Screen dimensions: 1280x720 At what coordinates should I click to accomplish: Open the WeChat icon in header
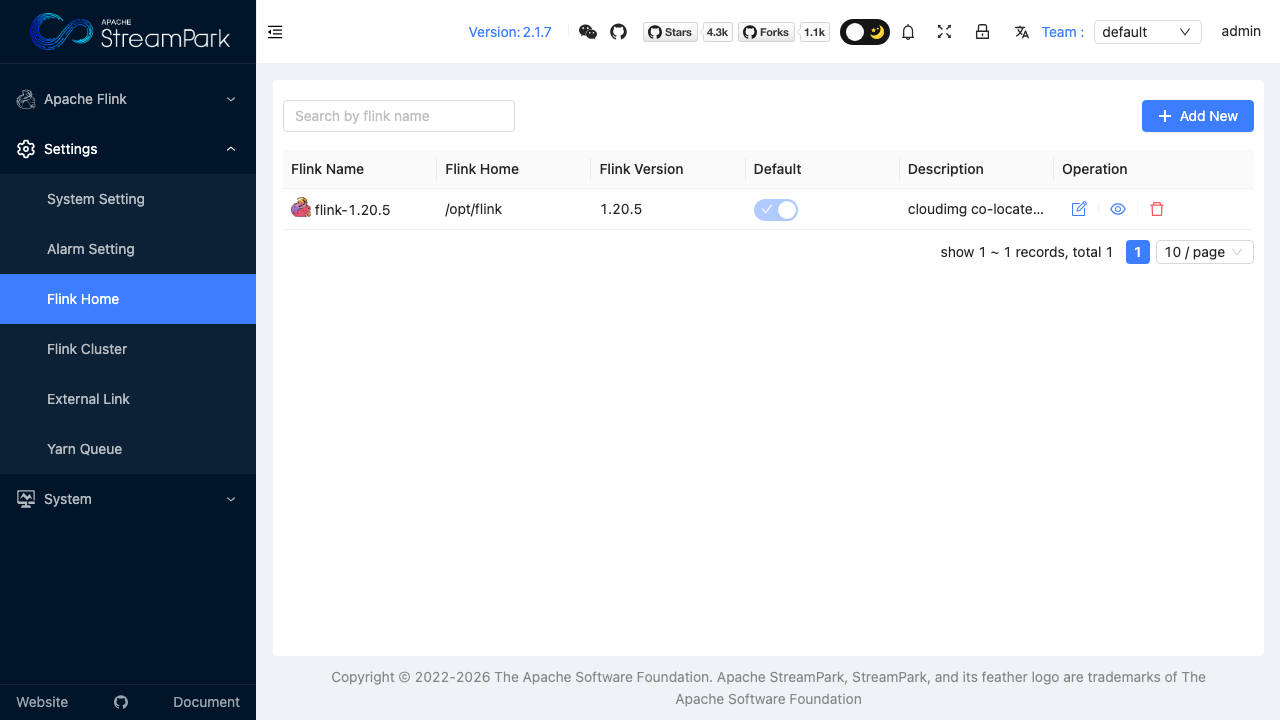coord(588,32)
